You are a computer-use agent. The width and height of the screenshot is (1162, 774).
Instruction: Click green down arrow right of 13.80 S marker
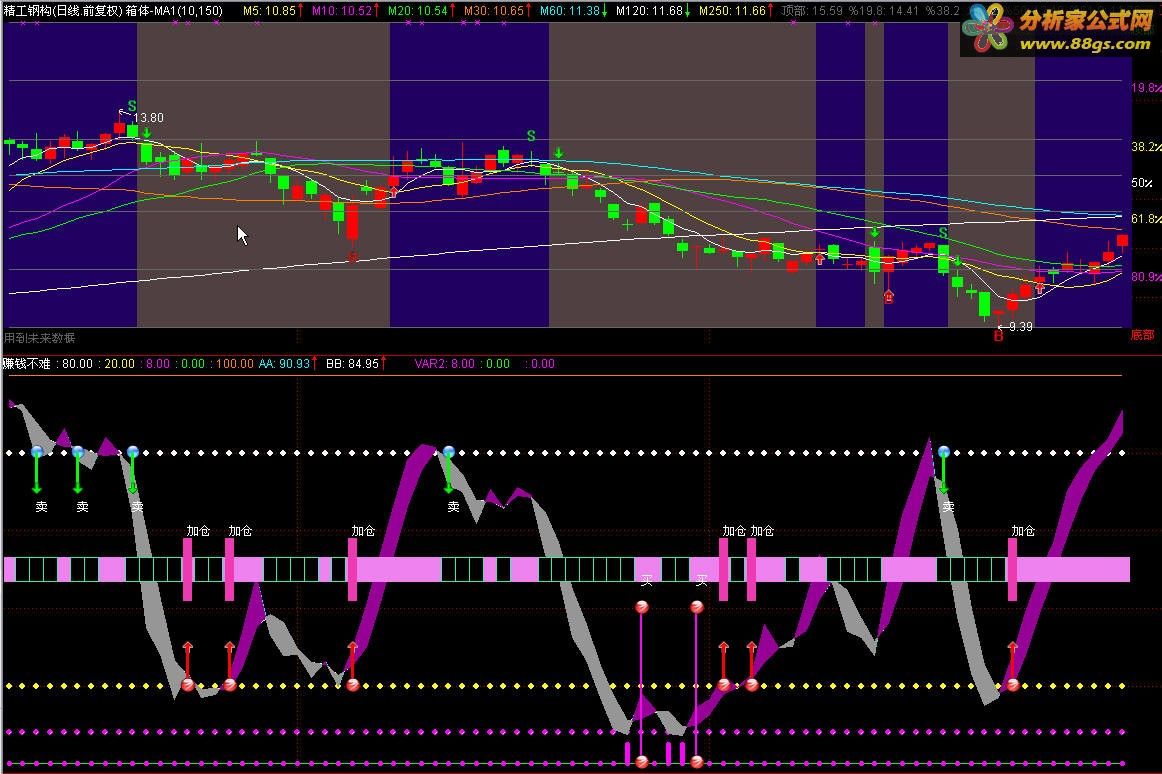click(147, 133)
